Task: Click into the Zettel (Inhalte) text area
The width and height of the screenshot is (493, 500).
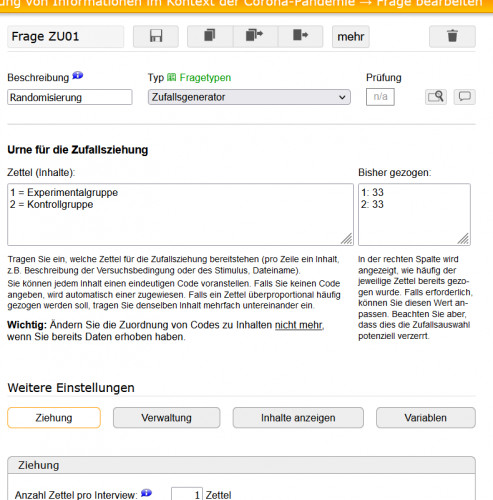Action: 180,214
